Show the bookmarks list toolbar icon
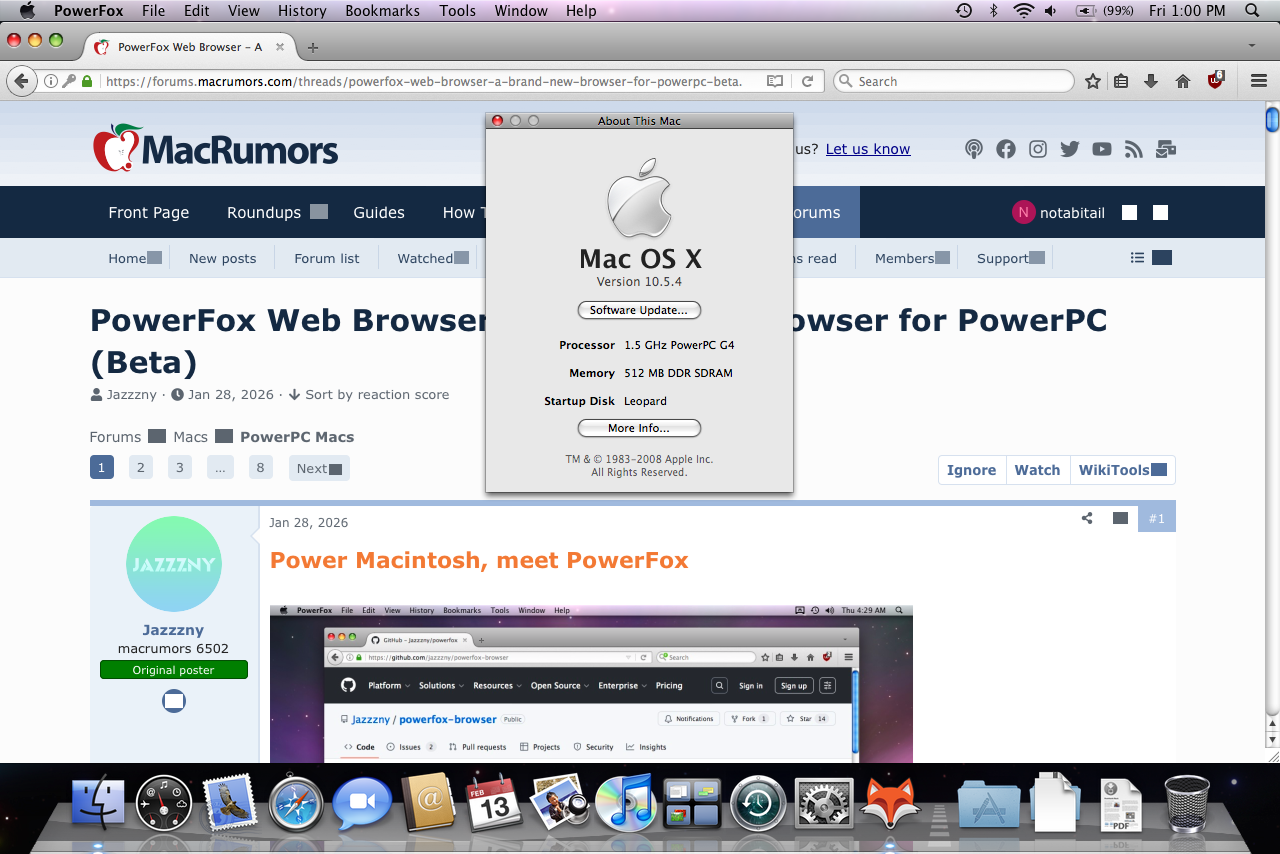 click(x=1122, y=81)
